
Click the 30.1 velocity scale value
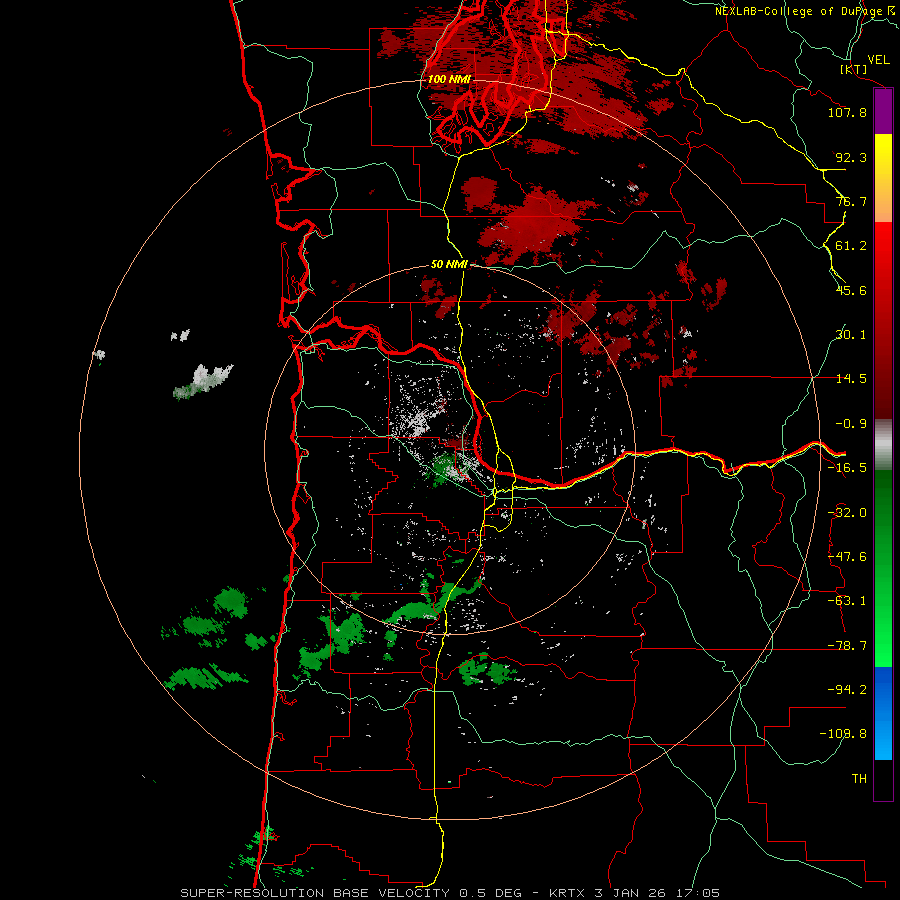pyautogui.click(x=851, y=335)
